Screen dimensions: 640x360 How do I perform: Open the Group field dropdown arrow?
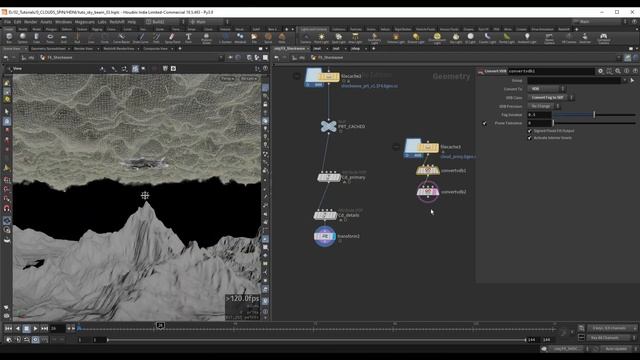tap(625, 80)
